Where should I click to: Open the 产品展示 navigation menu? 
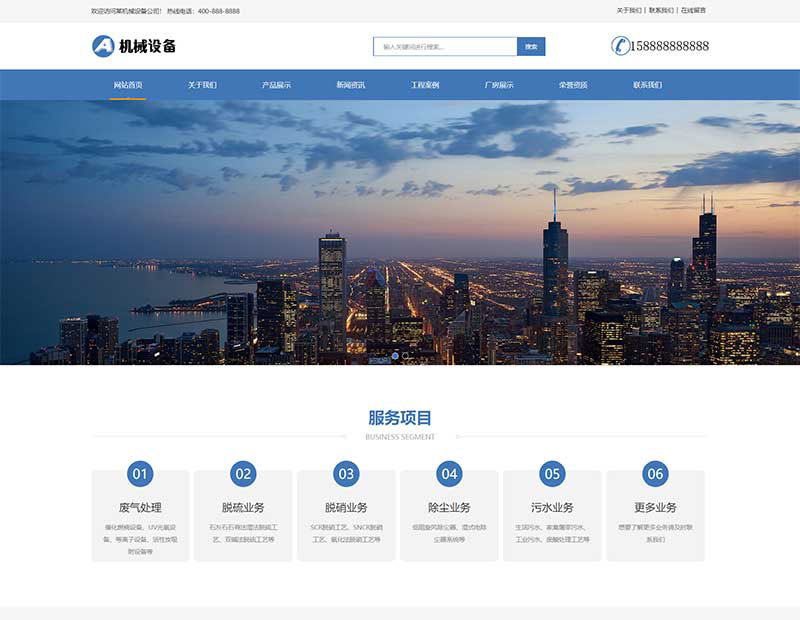(276, 85)
